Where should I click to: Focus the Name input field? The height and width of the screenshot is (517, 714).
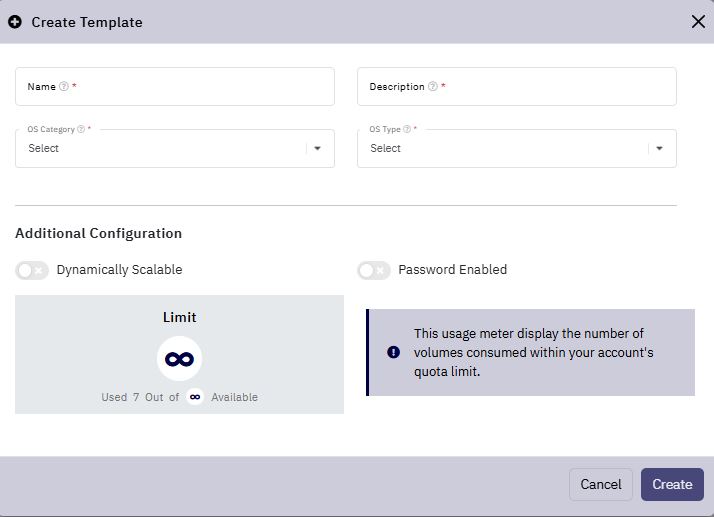(x=175, y=87)
